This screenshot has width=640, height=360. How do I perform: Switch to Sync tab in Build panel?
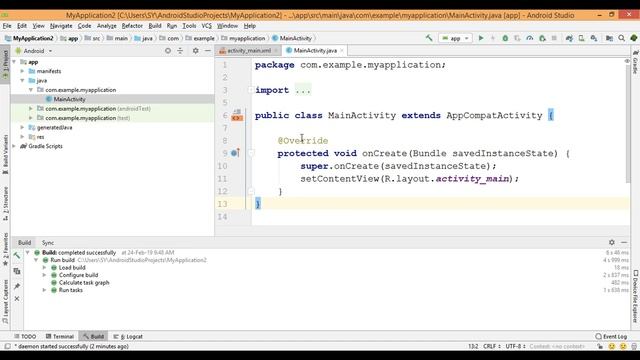click(x=48, y=242)
